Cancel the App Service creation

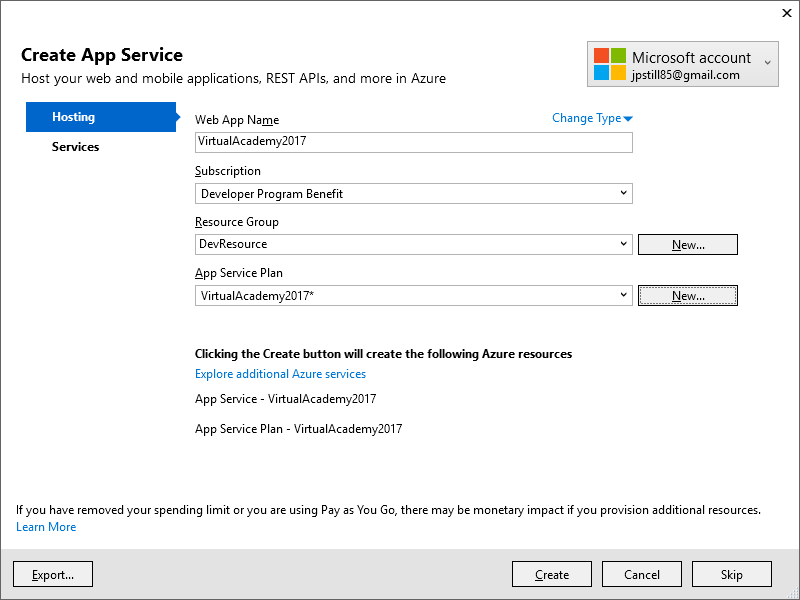pyautogui.click(x=642, y=574)
